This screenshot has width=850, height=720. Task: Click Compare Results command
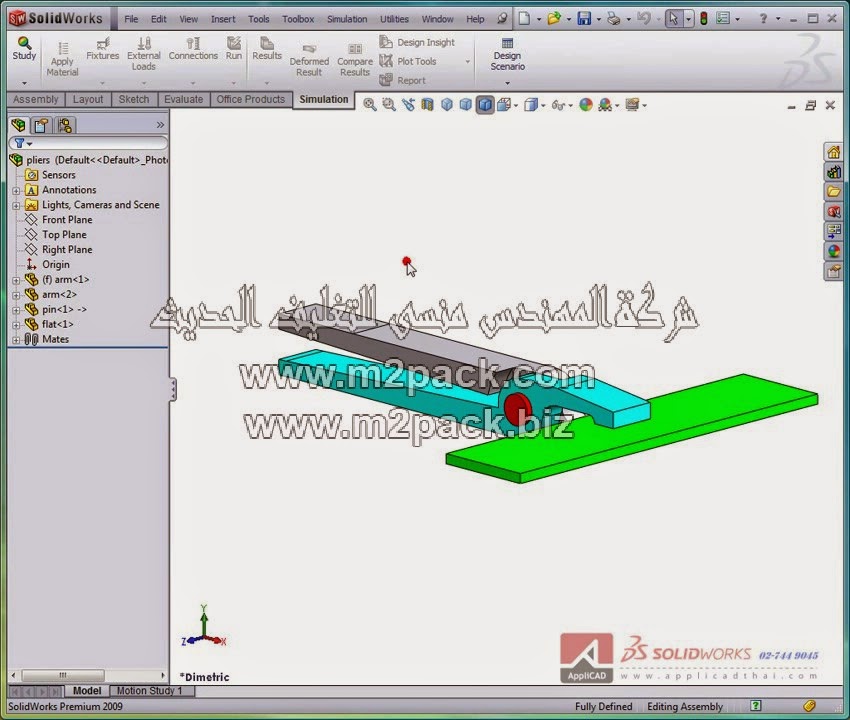coord(355,60)
